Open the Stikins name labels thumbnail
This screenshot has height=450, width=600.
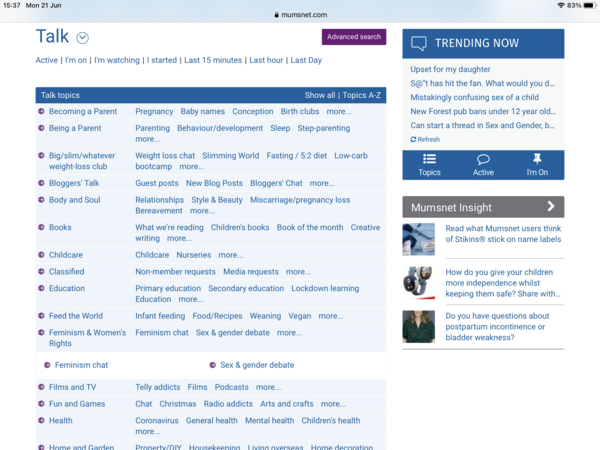coord(419,239)
